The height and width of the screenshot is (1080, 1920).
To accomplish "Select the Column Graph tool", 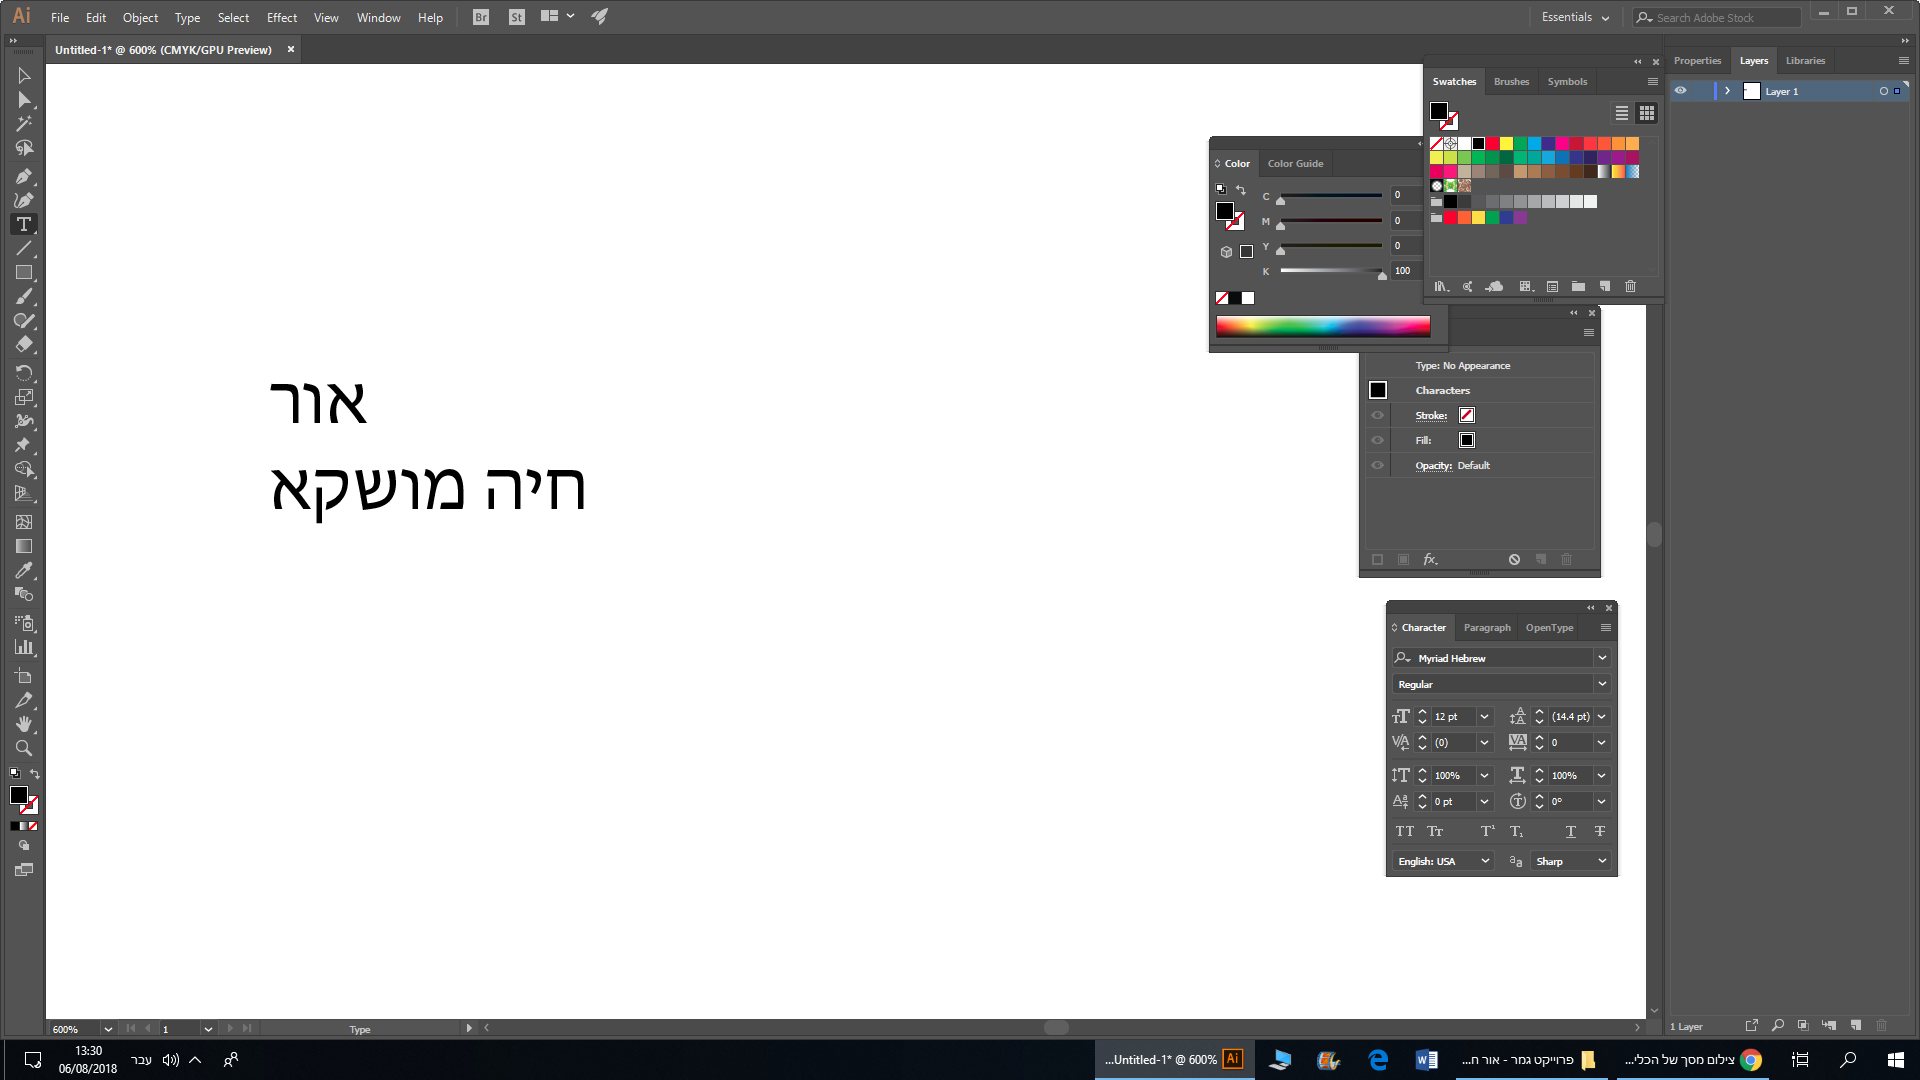I will [x=24, y=647].
